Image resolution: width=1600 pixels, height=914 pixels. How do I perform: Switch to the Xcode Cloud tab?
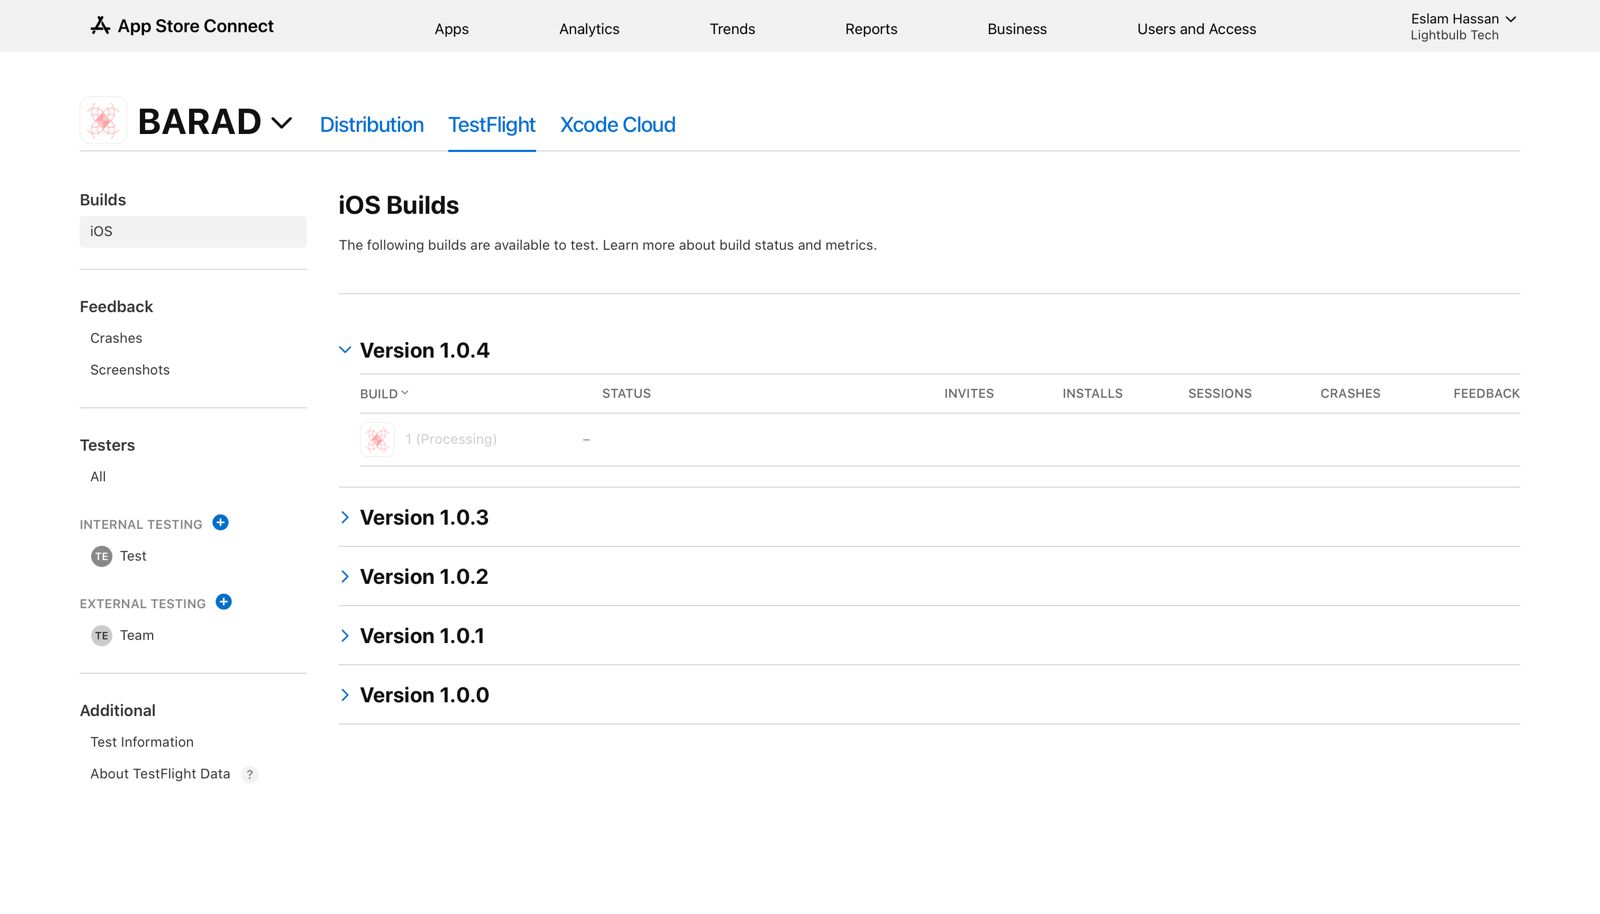pyautogui.click(x=618, y=125)
